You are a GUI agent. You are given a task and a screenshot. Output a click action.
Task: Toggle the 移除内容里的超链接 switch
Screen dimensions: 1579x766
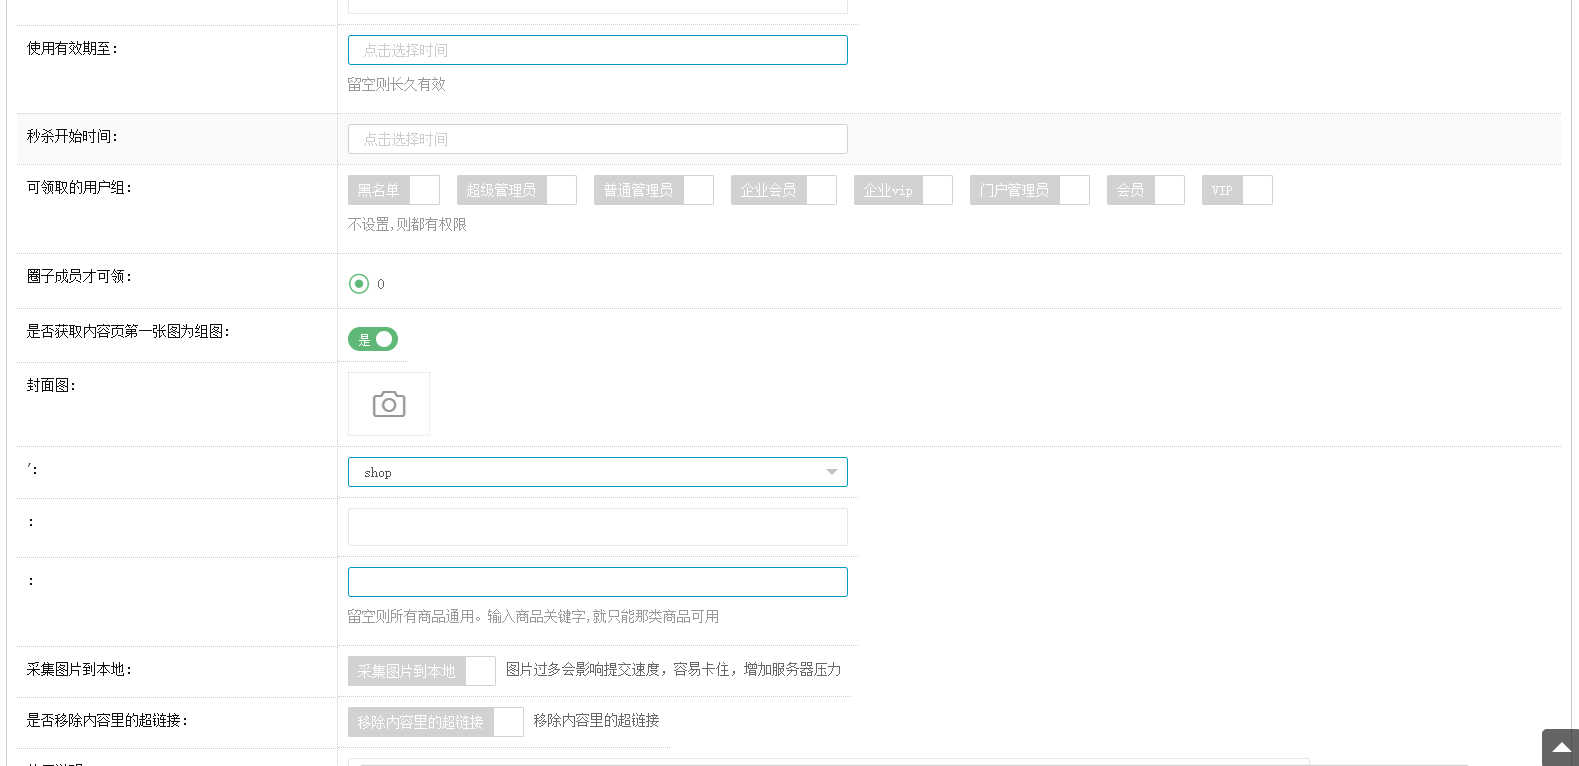pyautogui.click(x=435, y=722)
